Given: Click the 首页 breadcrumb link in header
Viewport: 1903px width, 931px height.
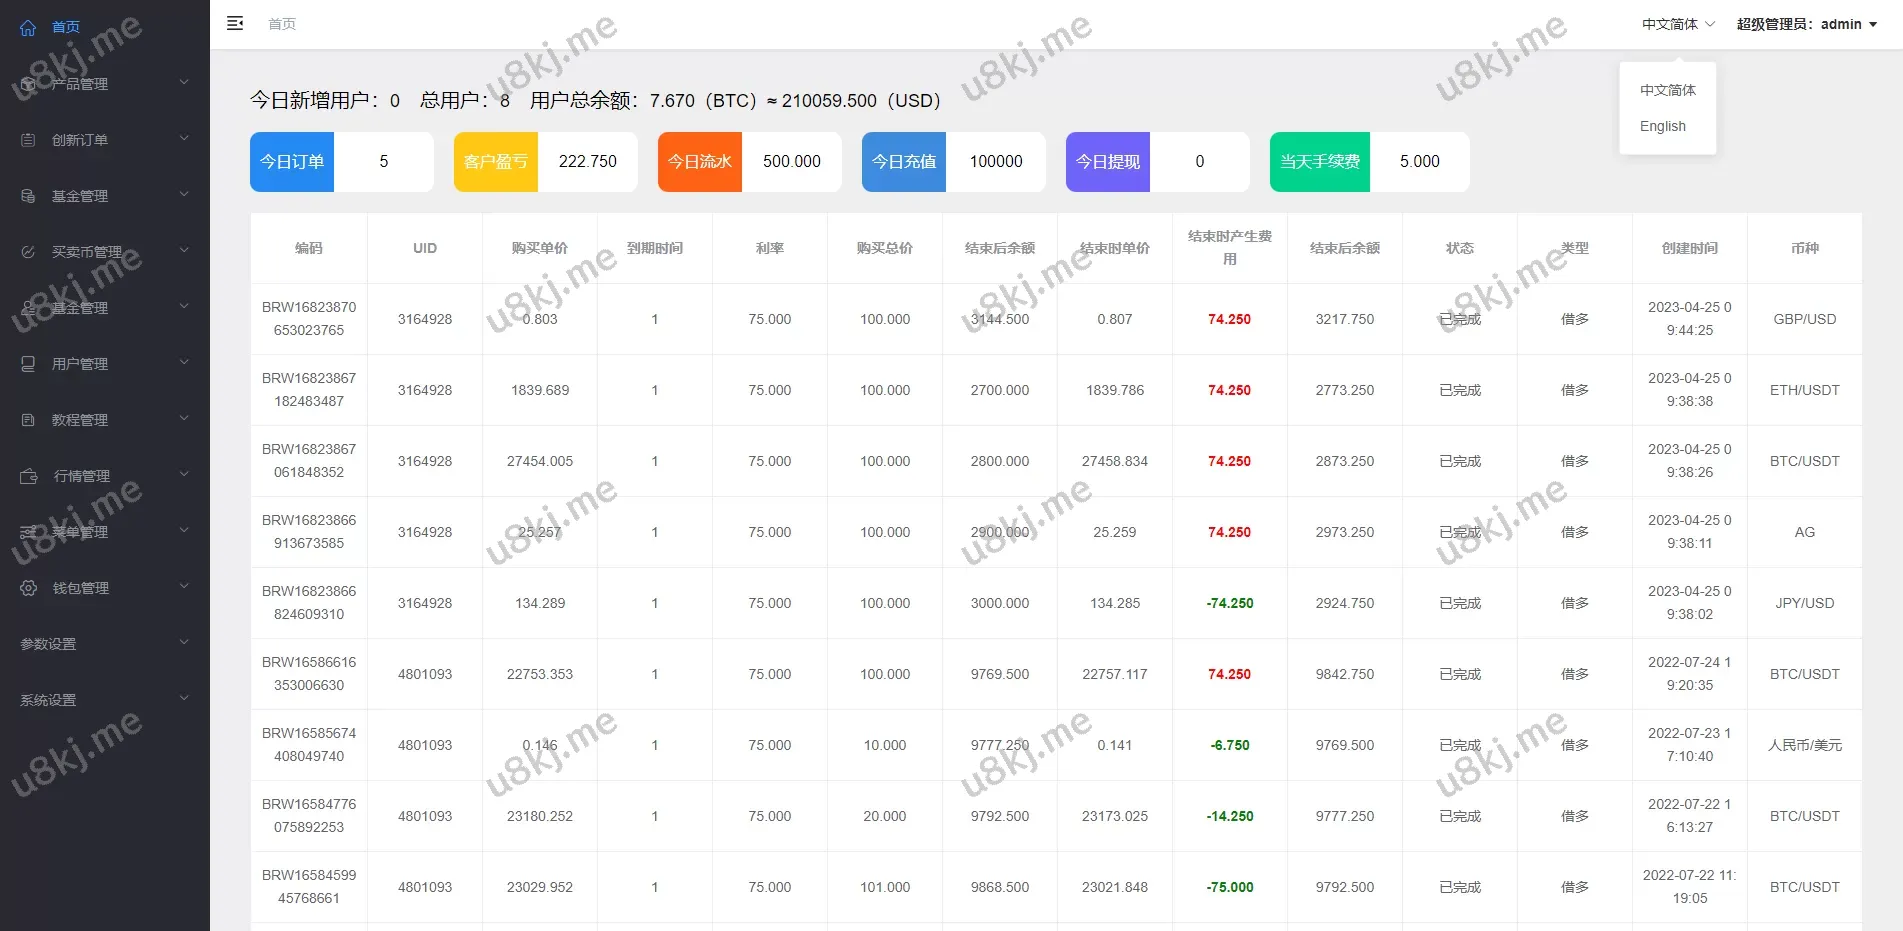Looking at the screenshot, I should 282,24.
